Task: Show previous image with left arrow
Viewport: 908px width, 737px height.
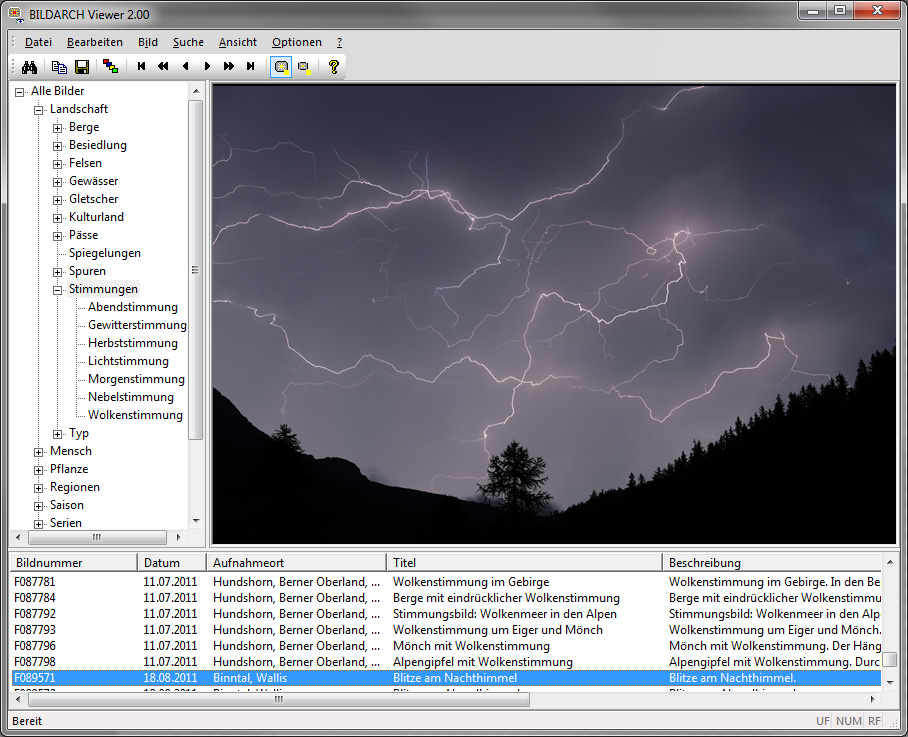Action: pyautogui.click(x=185, y=66)
